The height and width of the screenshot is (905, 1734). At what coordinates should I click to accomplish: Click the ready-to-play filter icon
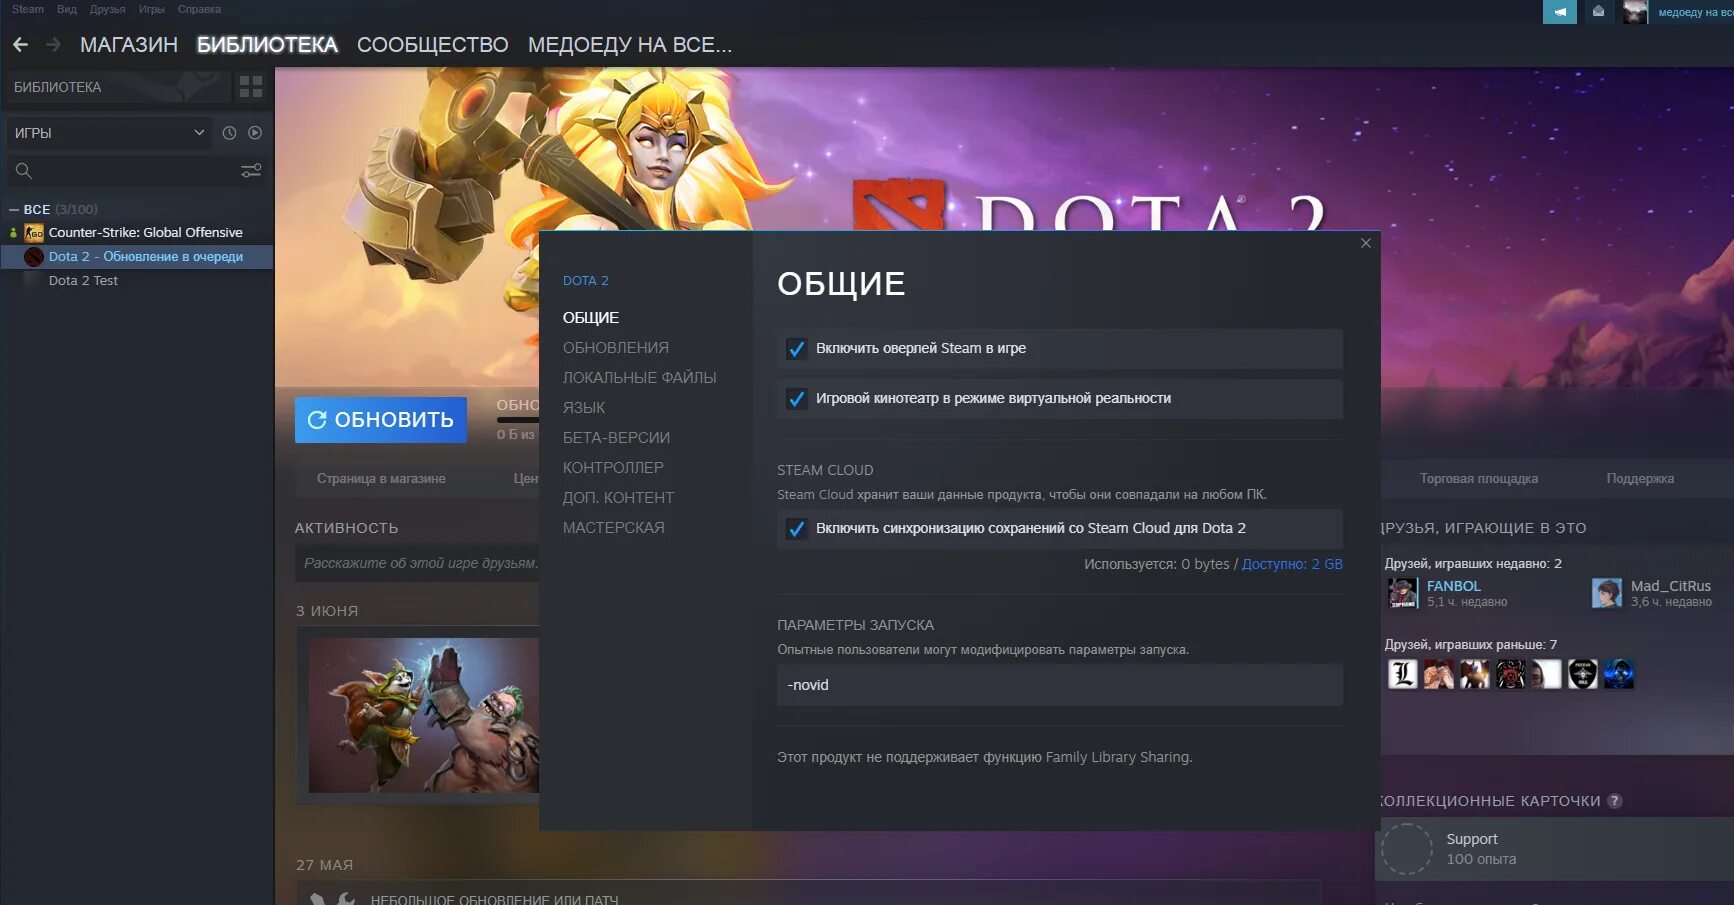[x=255, y=133]
